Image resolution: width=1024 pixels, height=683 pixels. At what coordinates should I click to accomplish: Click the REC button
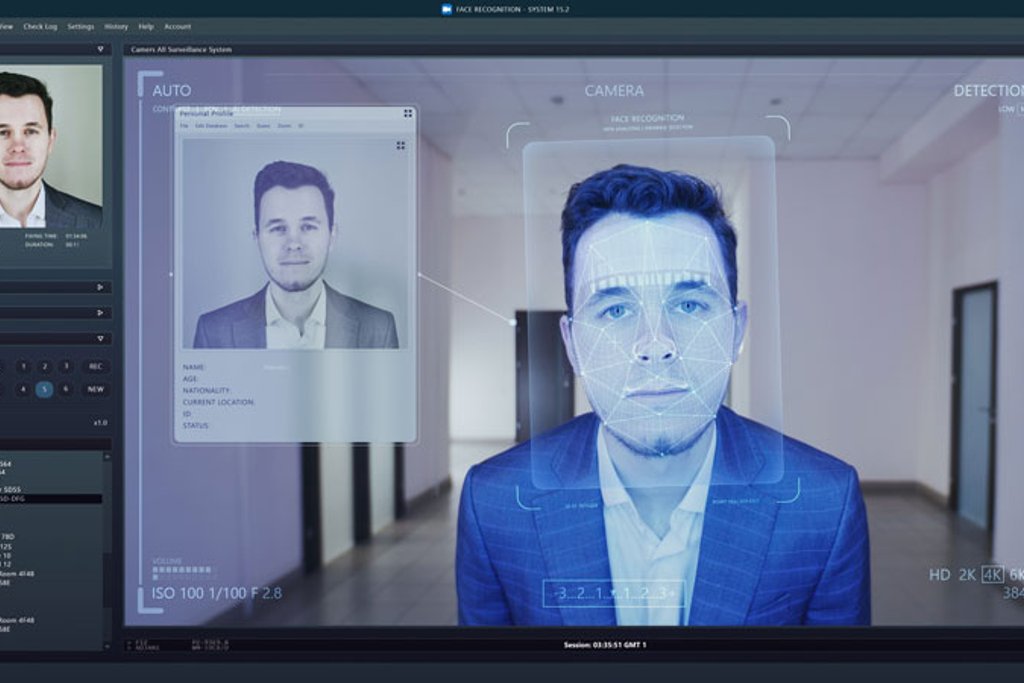(95, 367)
